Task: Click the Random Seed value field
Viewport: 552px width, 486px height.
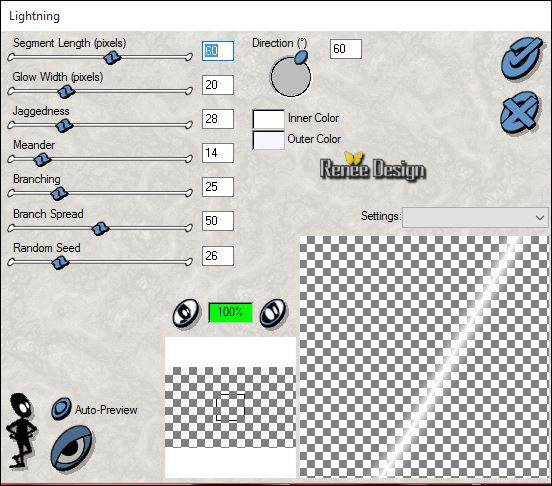Action: (x=218, y=256)
